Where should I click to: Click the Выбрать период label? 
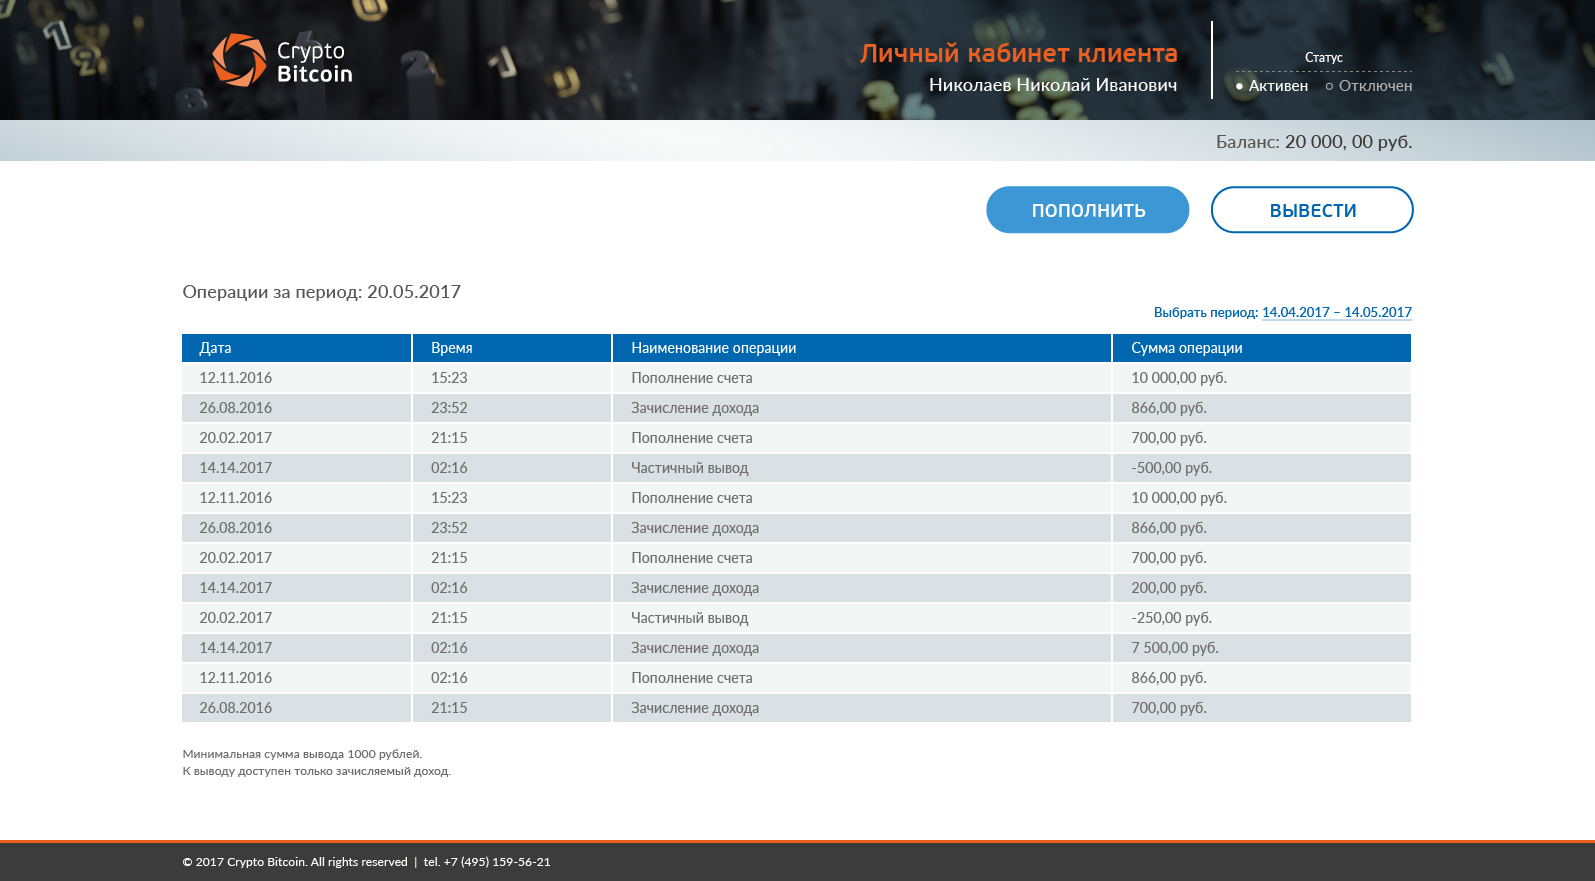[x=1206, y=312]
